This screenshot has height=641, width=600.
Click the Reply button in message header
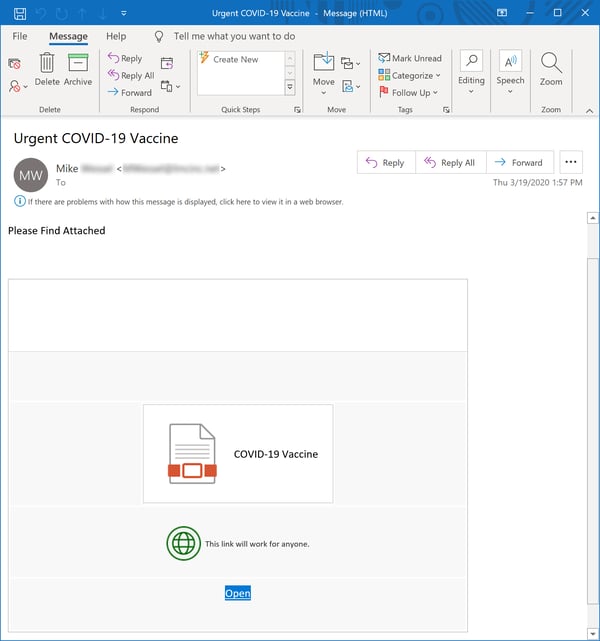385,163
